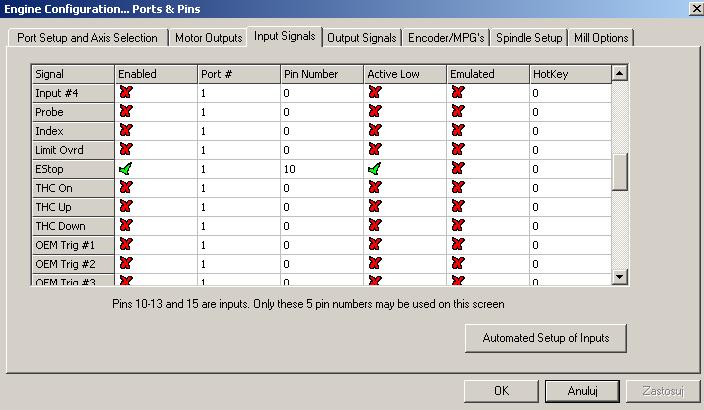This screenshot has height=410, width=704.
Task: Toggle Active Low for OEM Trig #1
Action: coord(375,244)
